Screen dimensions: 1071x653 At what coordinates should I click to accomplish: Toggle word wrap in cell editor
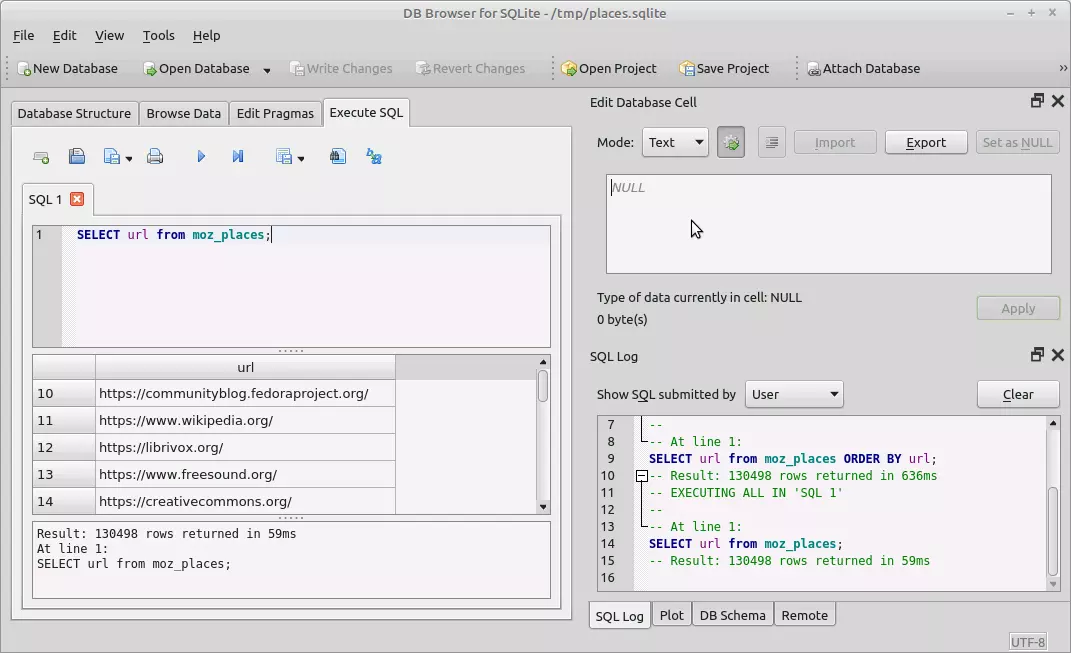771,143
